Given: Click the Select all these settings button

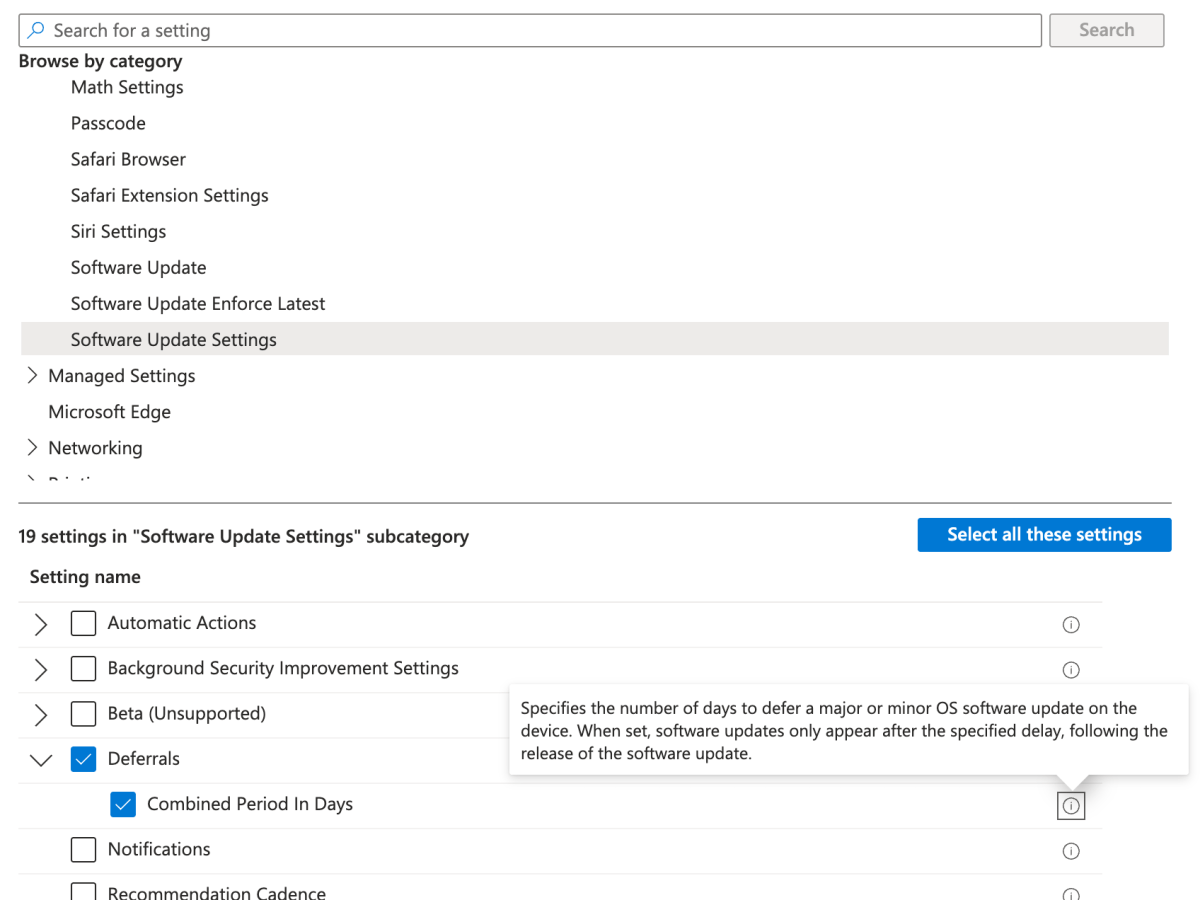Looking at the screenshot, I should pyautogui.click(x=1044, y=534).
